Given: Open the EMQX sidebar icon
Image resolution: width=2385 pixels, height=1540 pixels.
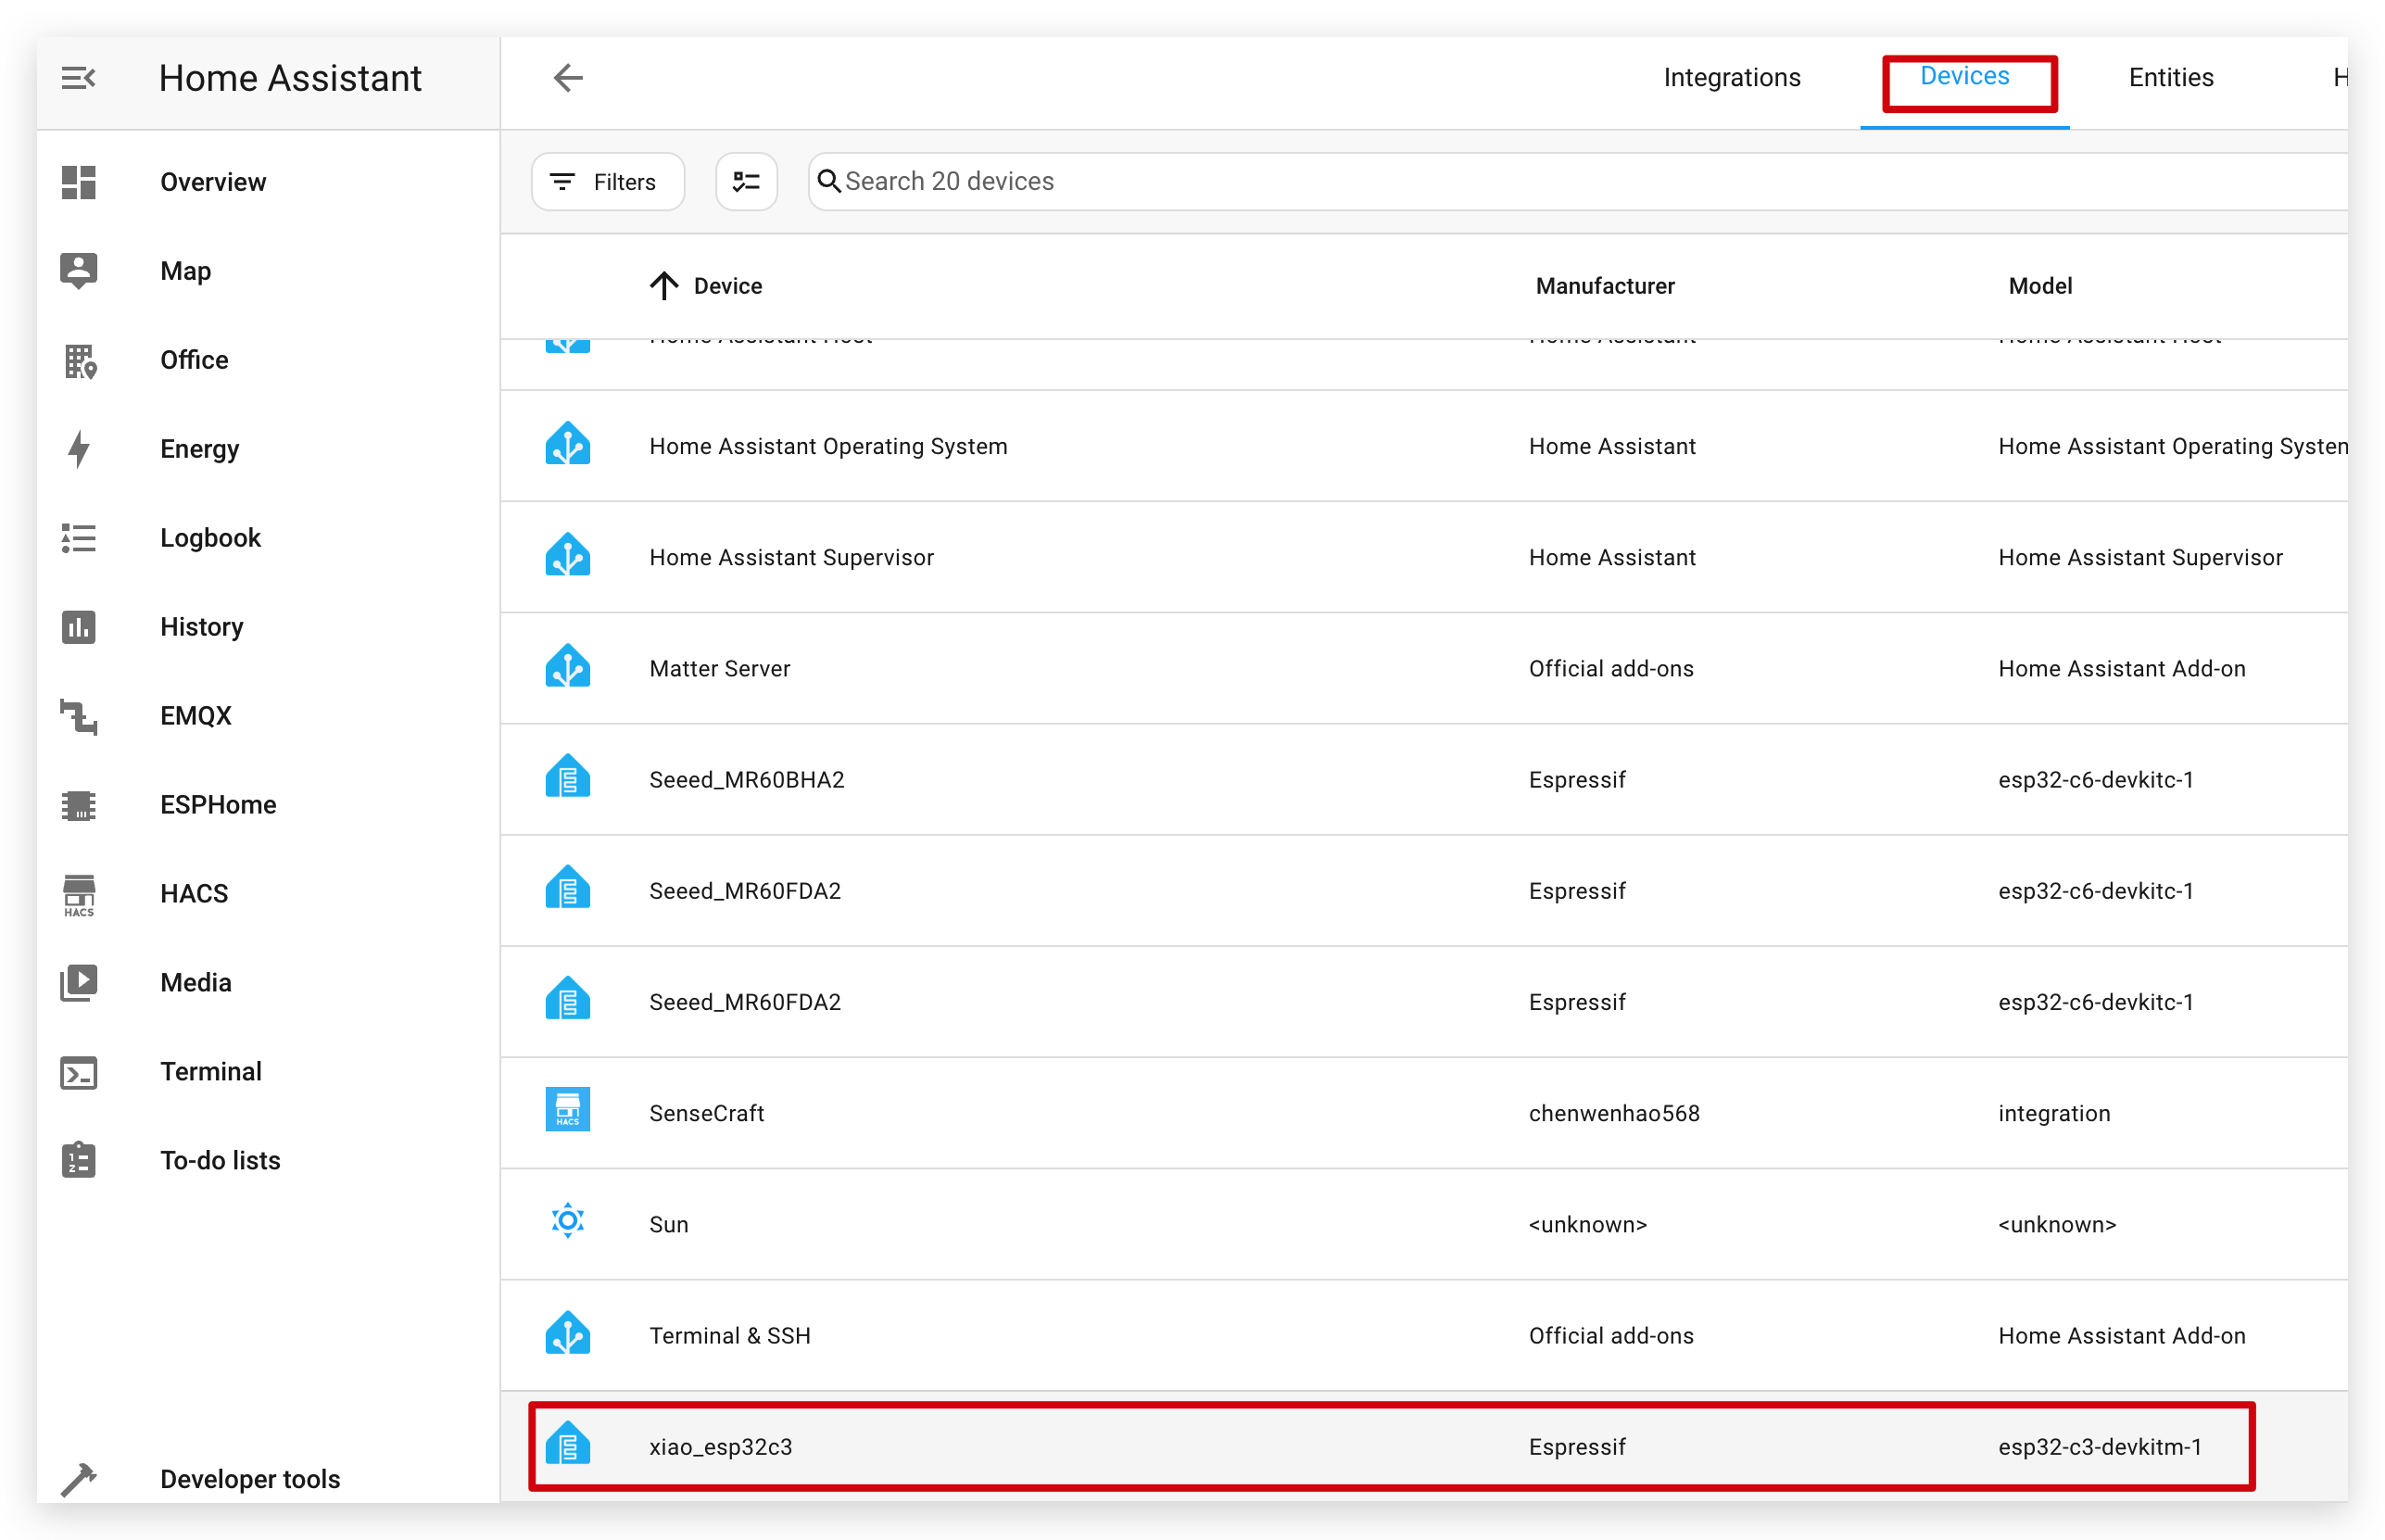Looking at the screenshot, I should click(78, 716).
